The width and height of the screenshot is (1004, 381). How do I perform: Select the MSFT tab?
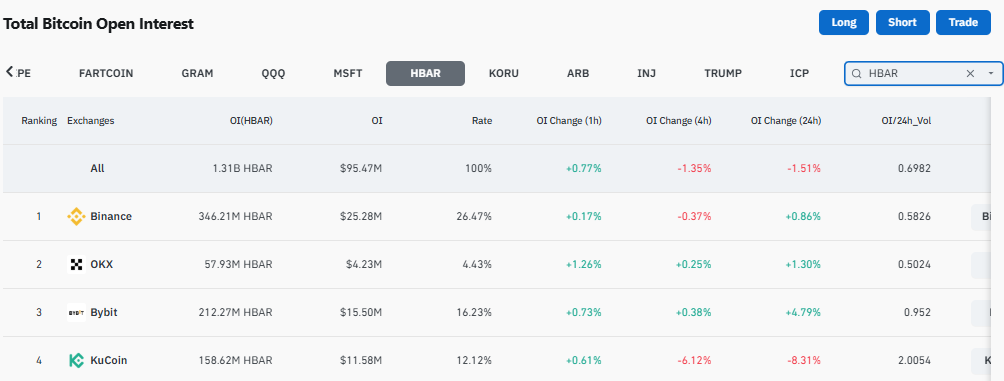point(348,73)
